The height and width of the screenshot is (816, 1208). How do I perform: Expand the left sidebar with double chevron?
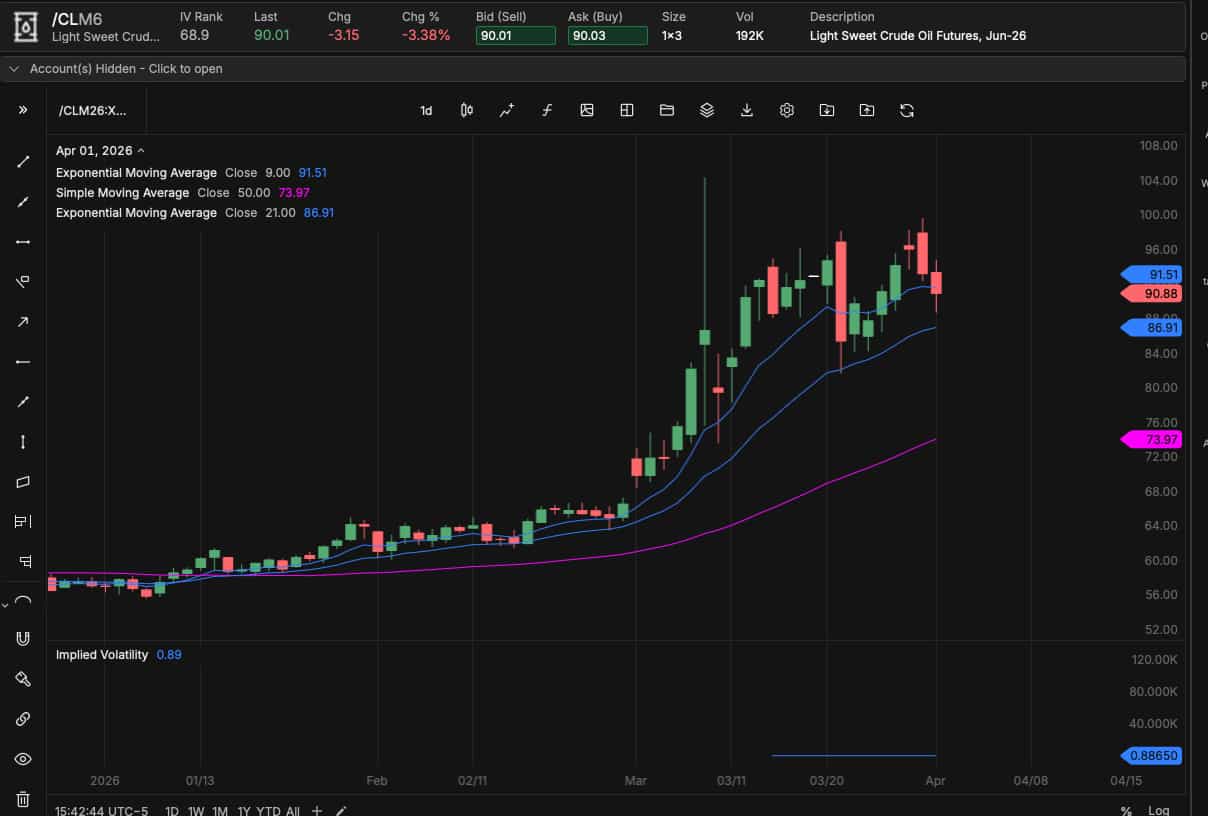coord(23,110)
